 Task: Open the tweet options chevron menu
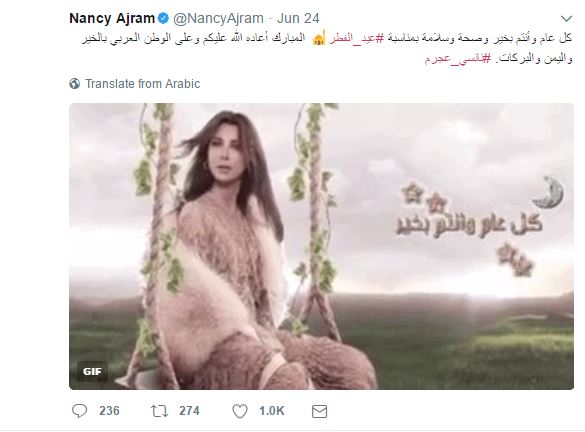(566, 18)
